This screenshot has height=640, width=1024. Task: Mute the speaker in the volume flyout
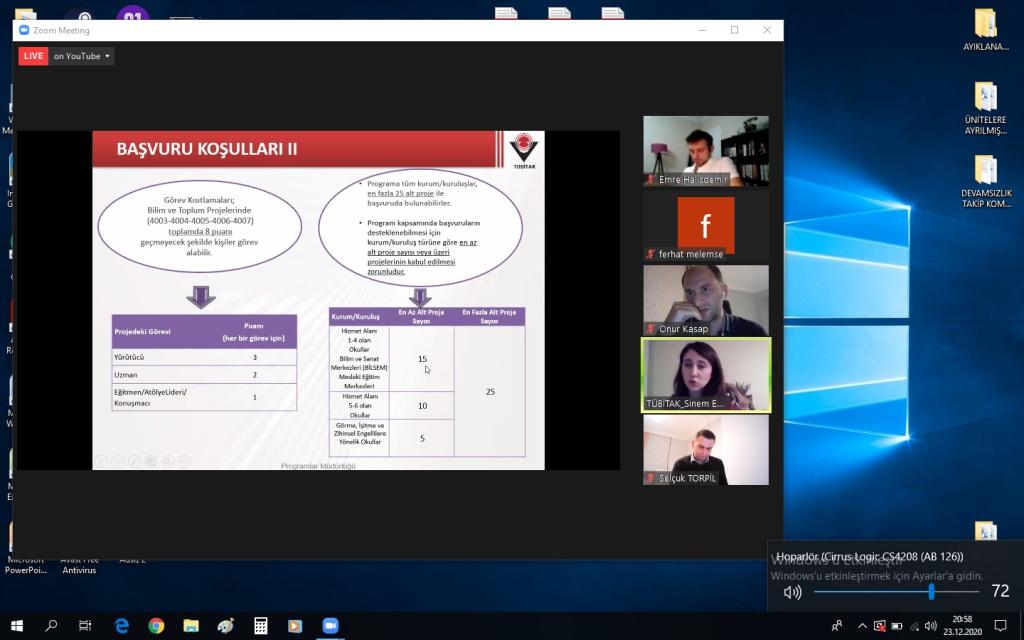click(x=792, y=592)
